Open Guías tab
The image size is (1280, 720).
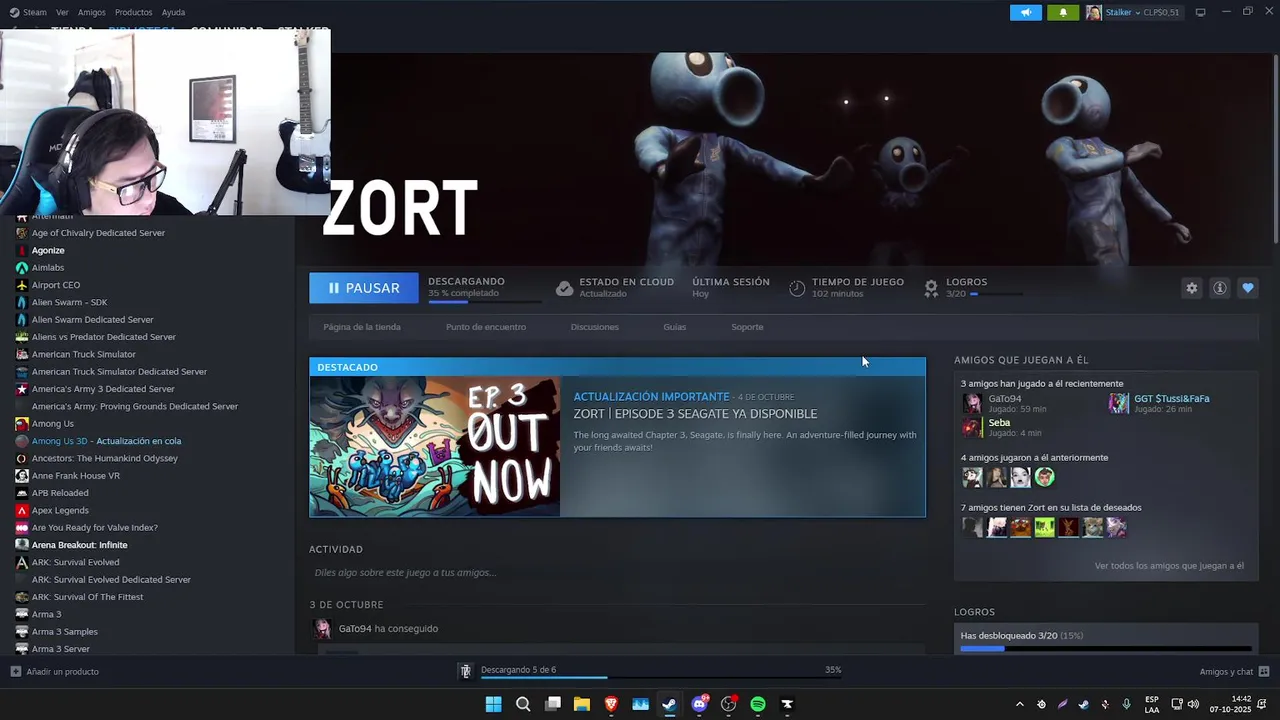(x=674, y=327)
